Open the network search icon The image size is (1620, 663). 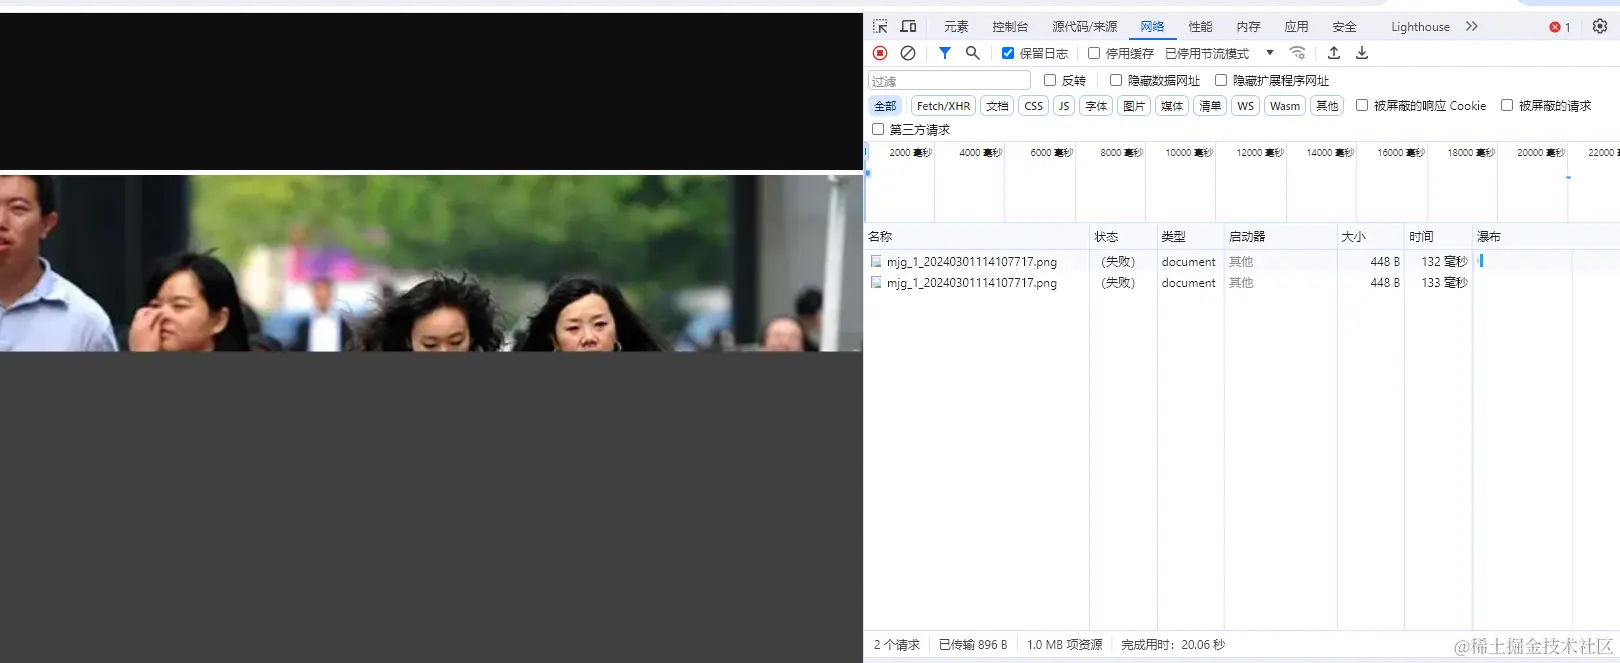972,53
